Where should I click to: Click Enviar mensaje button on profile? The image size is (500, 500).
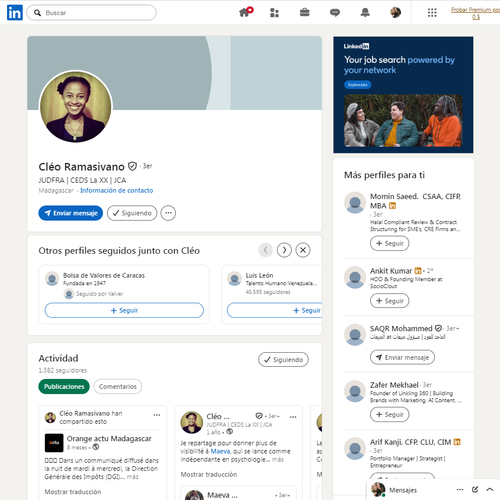coord(71,213)
